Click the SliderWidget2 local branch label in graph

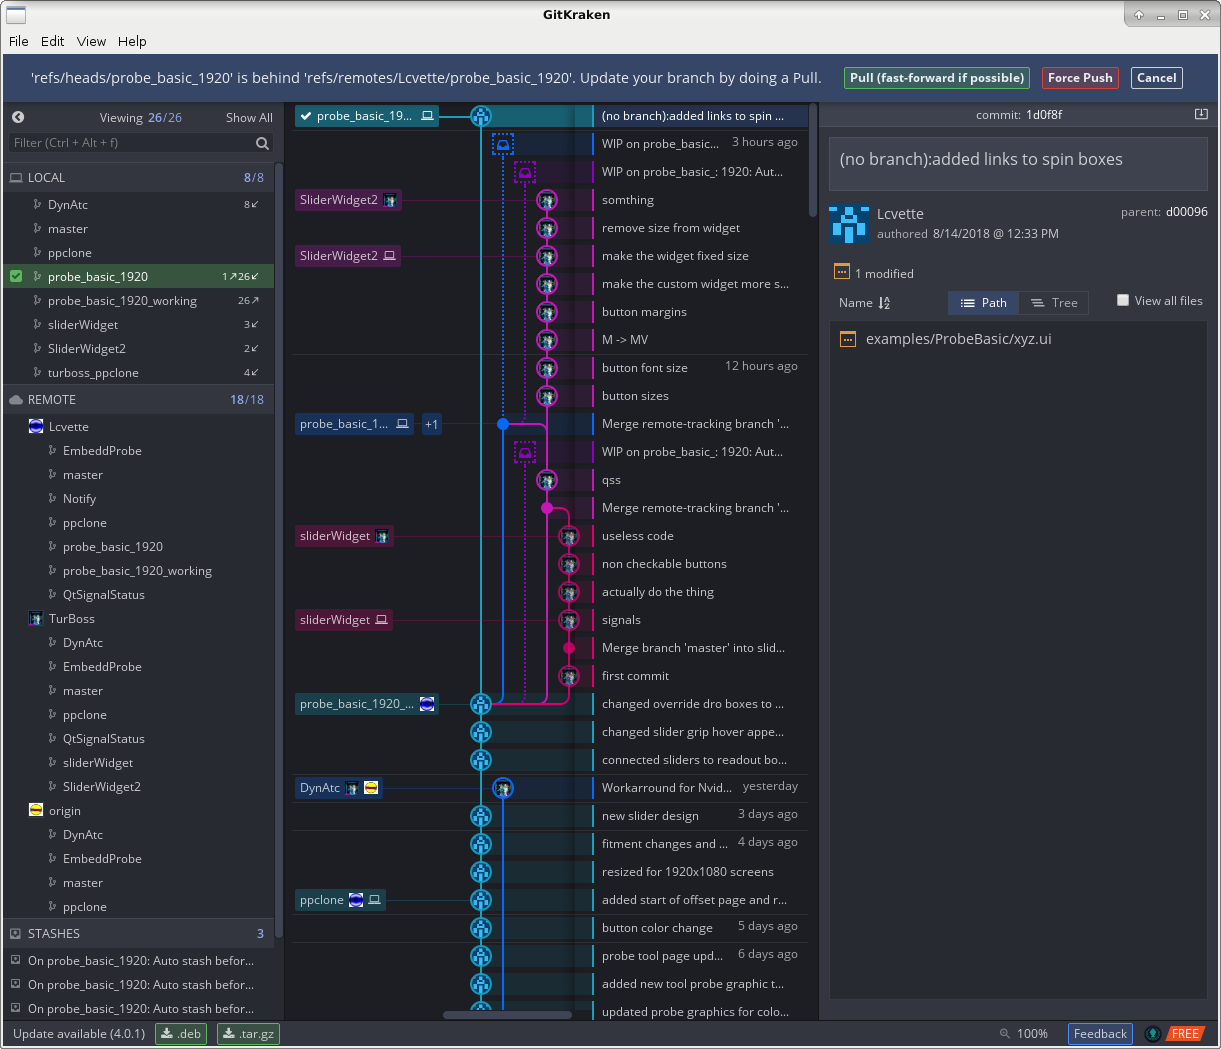[x=348, y=256]
